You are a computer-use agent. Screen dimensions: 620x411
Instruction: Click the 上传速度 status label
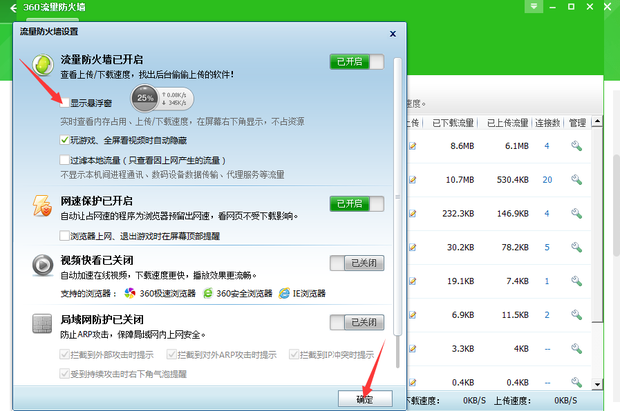[x=512, y=401]
